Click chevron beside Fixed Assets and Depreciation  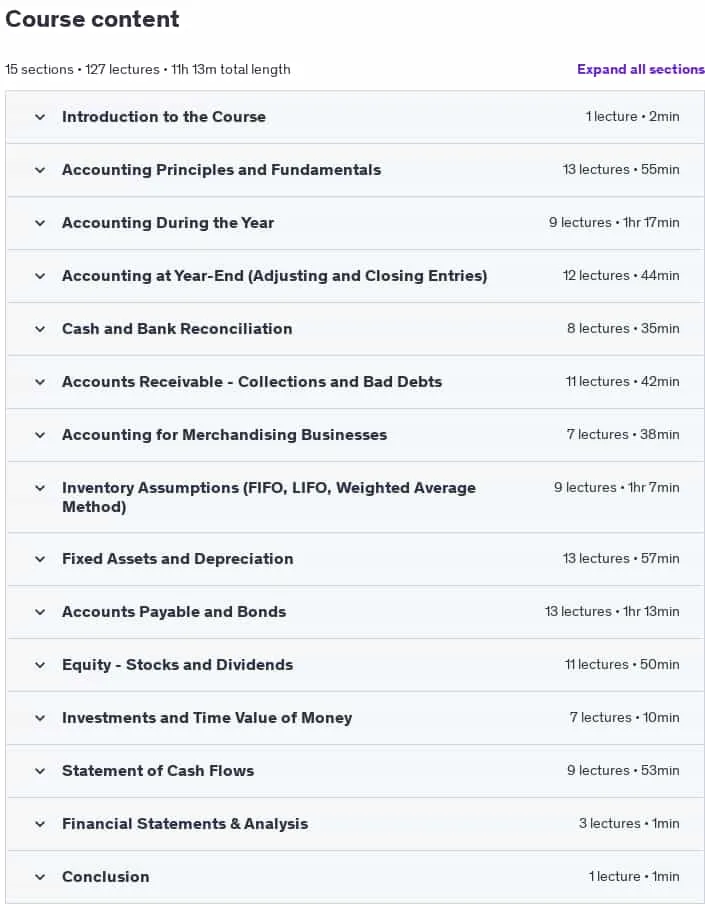pos(40,559)
